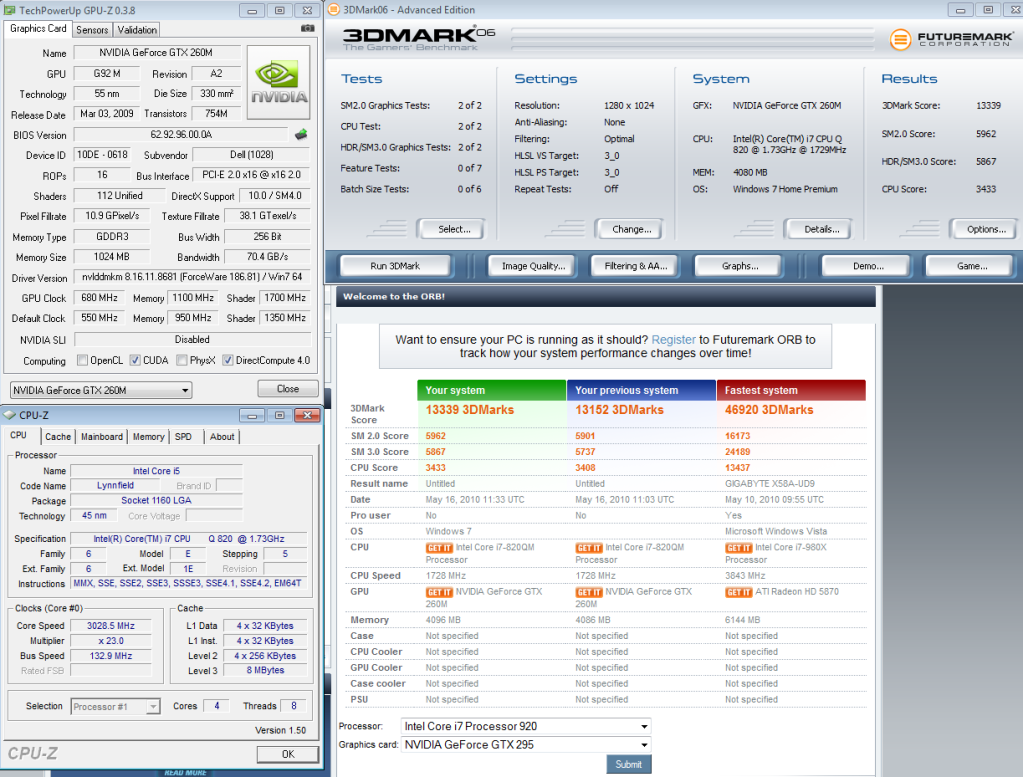The height and width of the screenshot is (777, 1023).
Task: Open the About tab in CPU-Z
Action: pyautogui.click(x=222, y=436)
